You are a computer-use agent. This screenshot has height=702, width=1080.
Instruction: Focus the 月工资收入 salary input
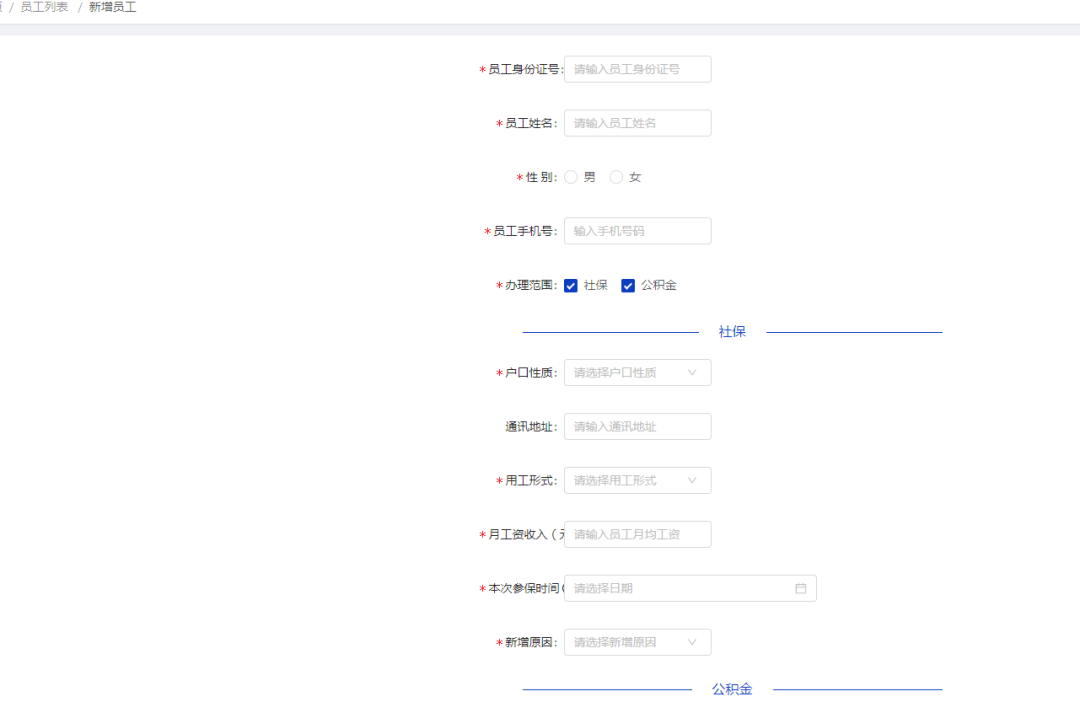[637, 535]
